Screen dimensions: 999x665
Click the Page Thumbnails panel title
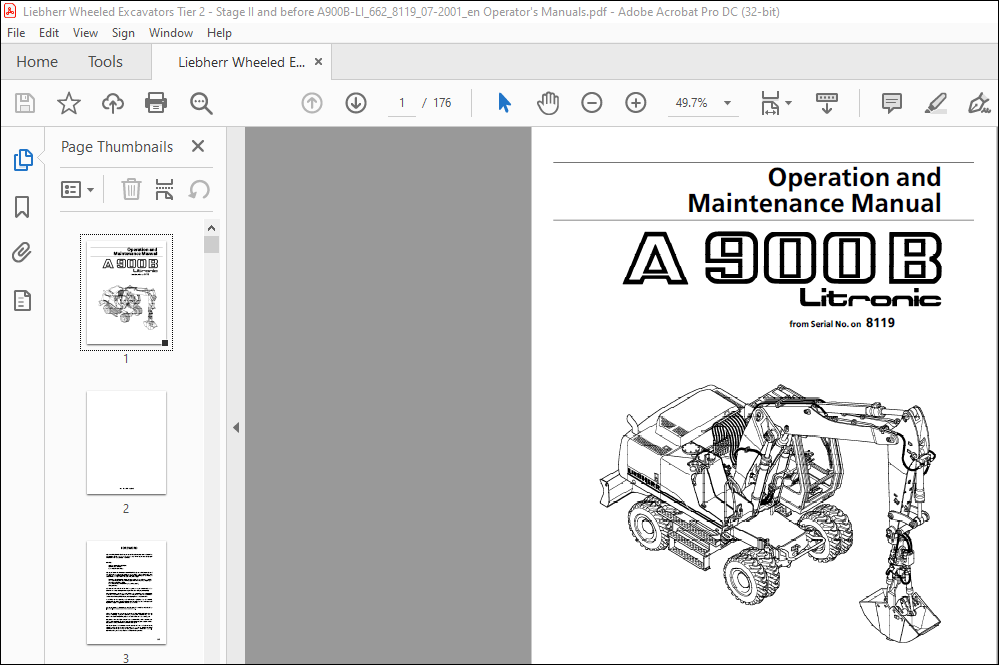117,147
